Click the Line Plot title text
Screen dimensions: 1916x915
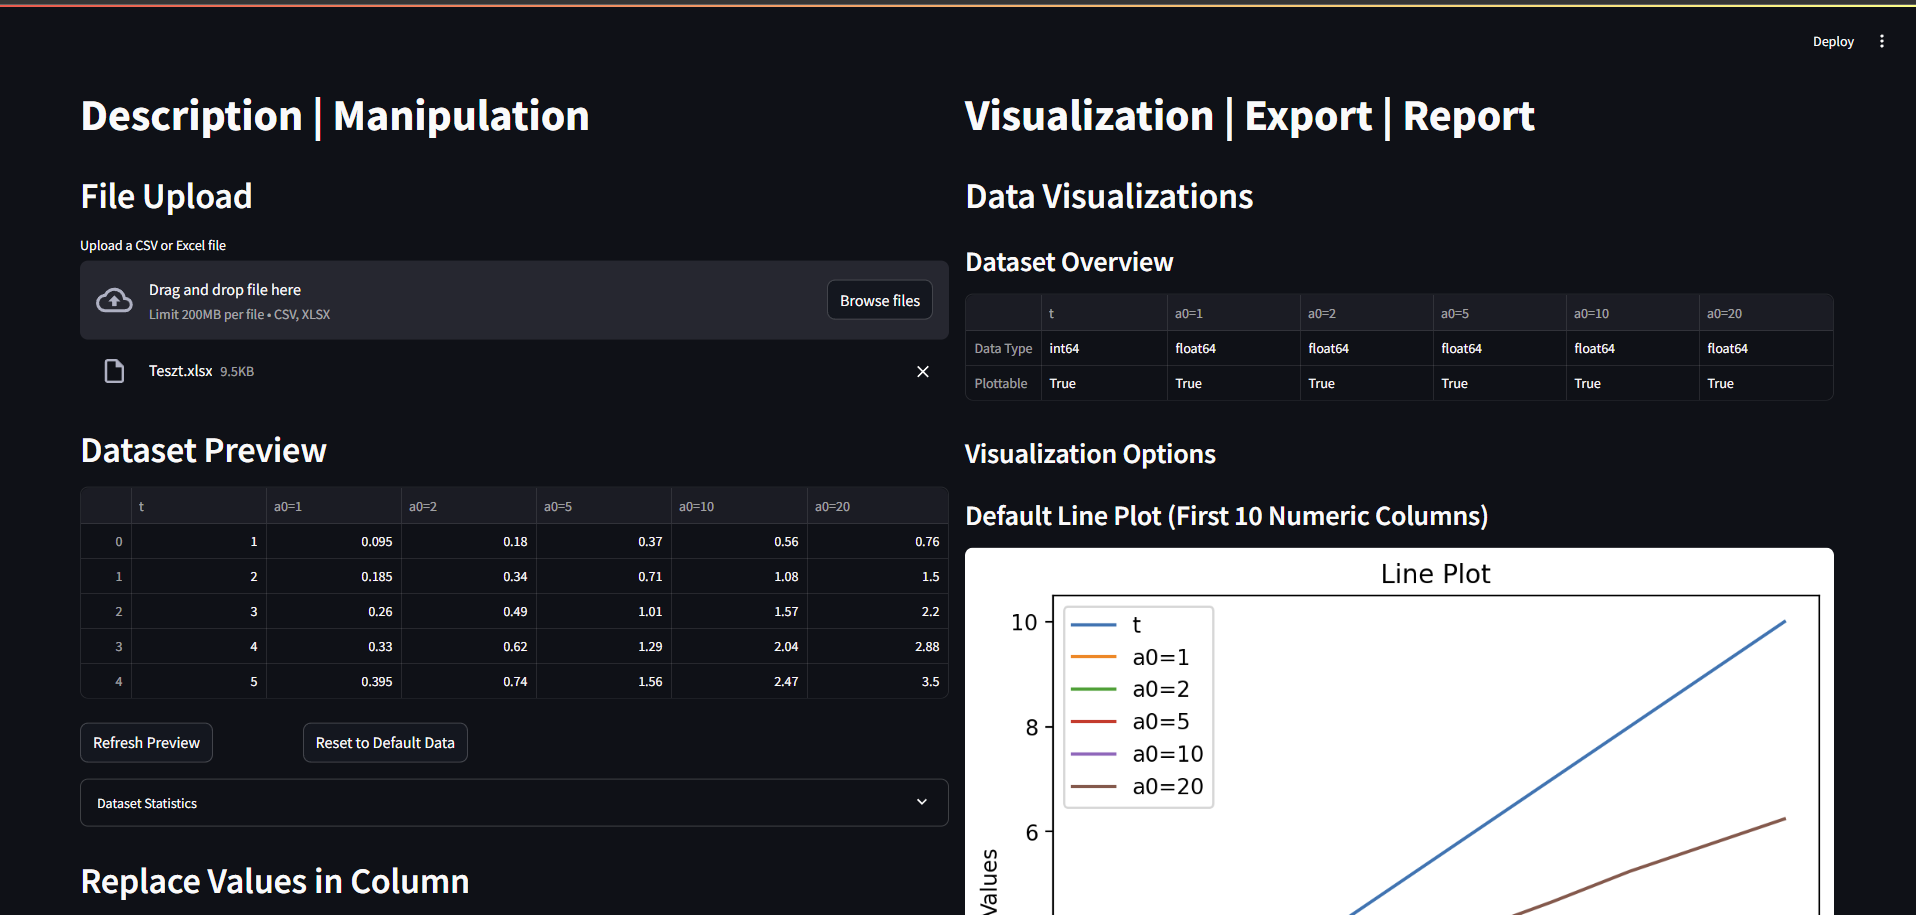1435,573
